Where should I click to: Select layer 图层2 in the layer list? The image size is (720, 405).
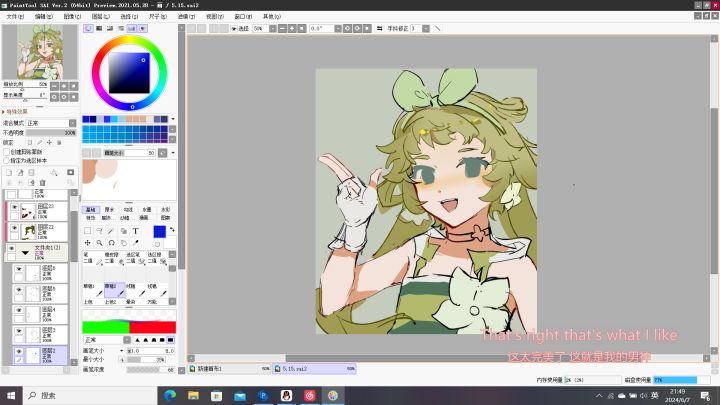40,355
